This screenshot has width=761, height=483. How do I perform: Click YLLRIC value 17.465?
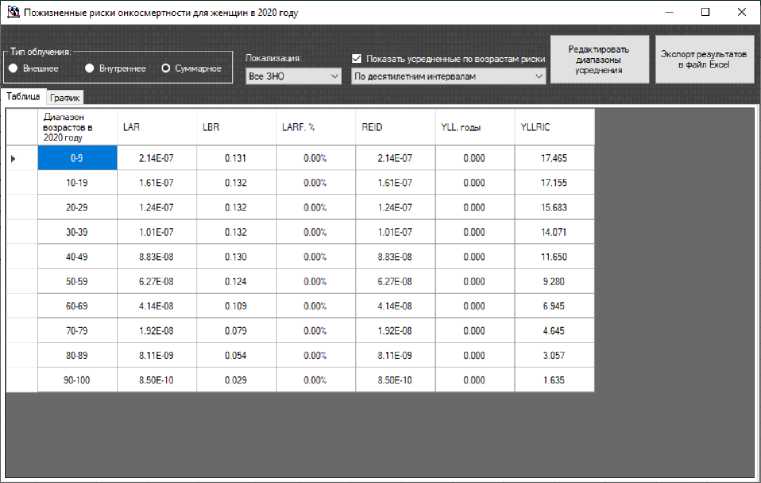[555, 158]
